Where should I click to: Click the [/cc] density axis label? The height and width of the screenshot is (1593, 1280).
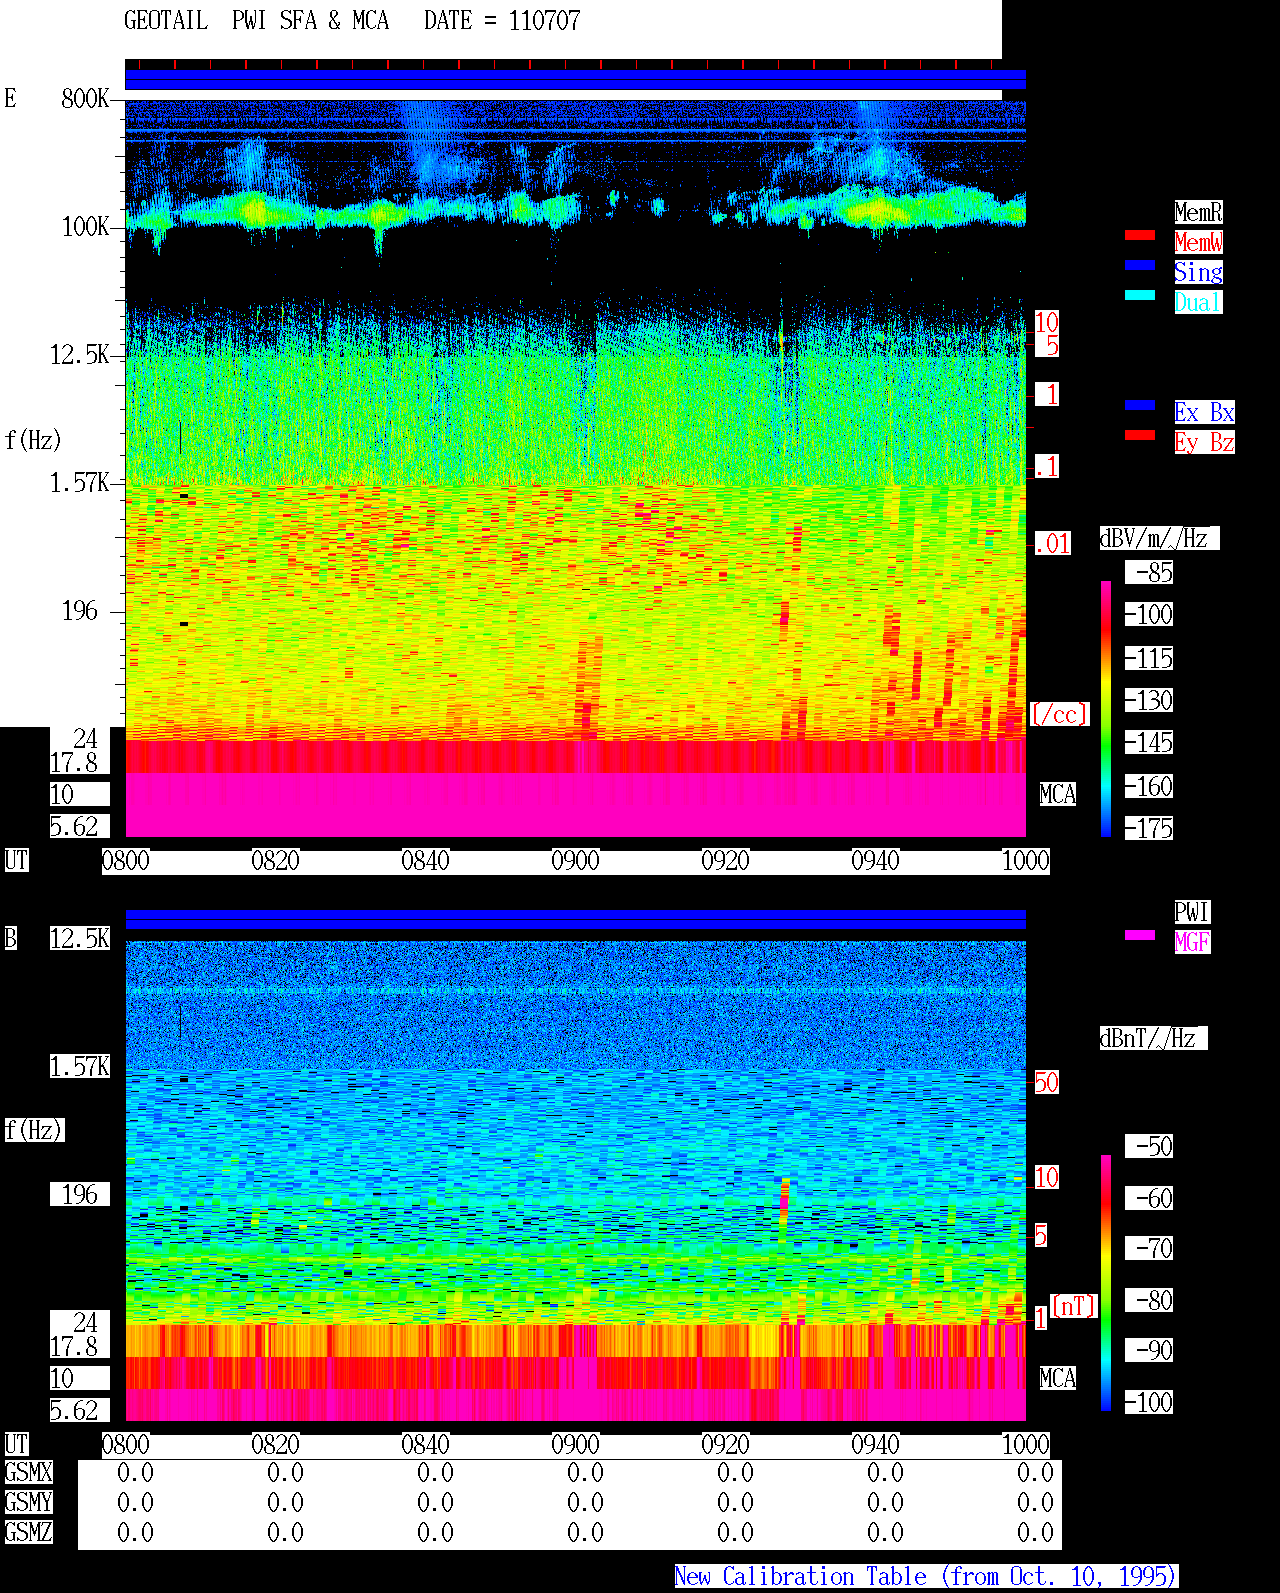[1059, 714]
